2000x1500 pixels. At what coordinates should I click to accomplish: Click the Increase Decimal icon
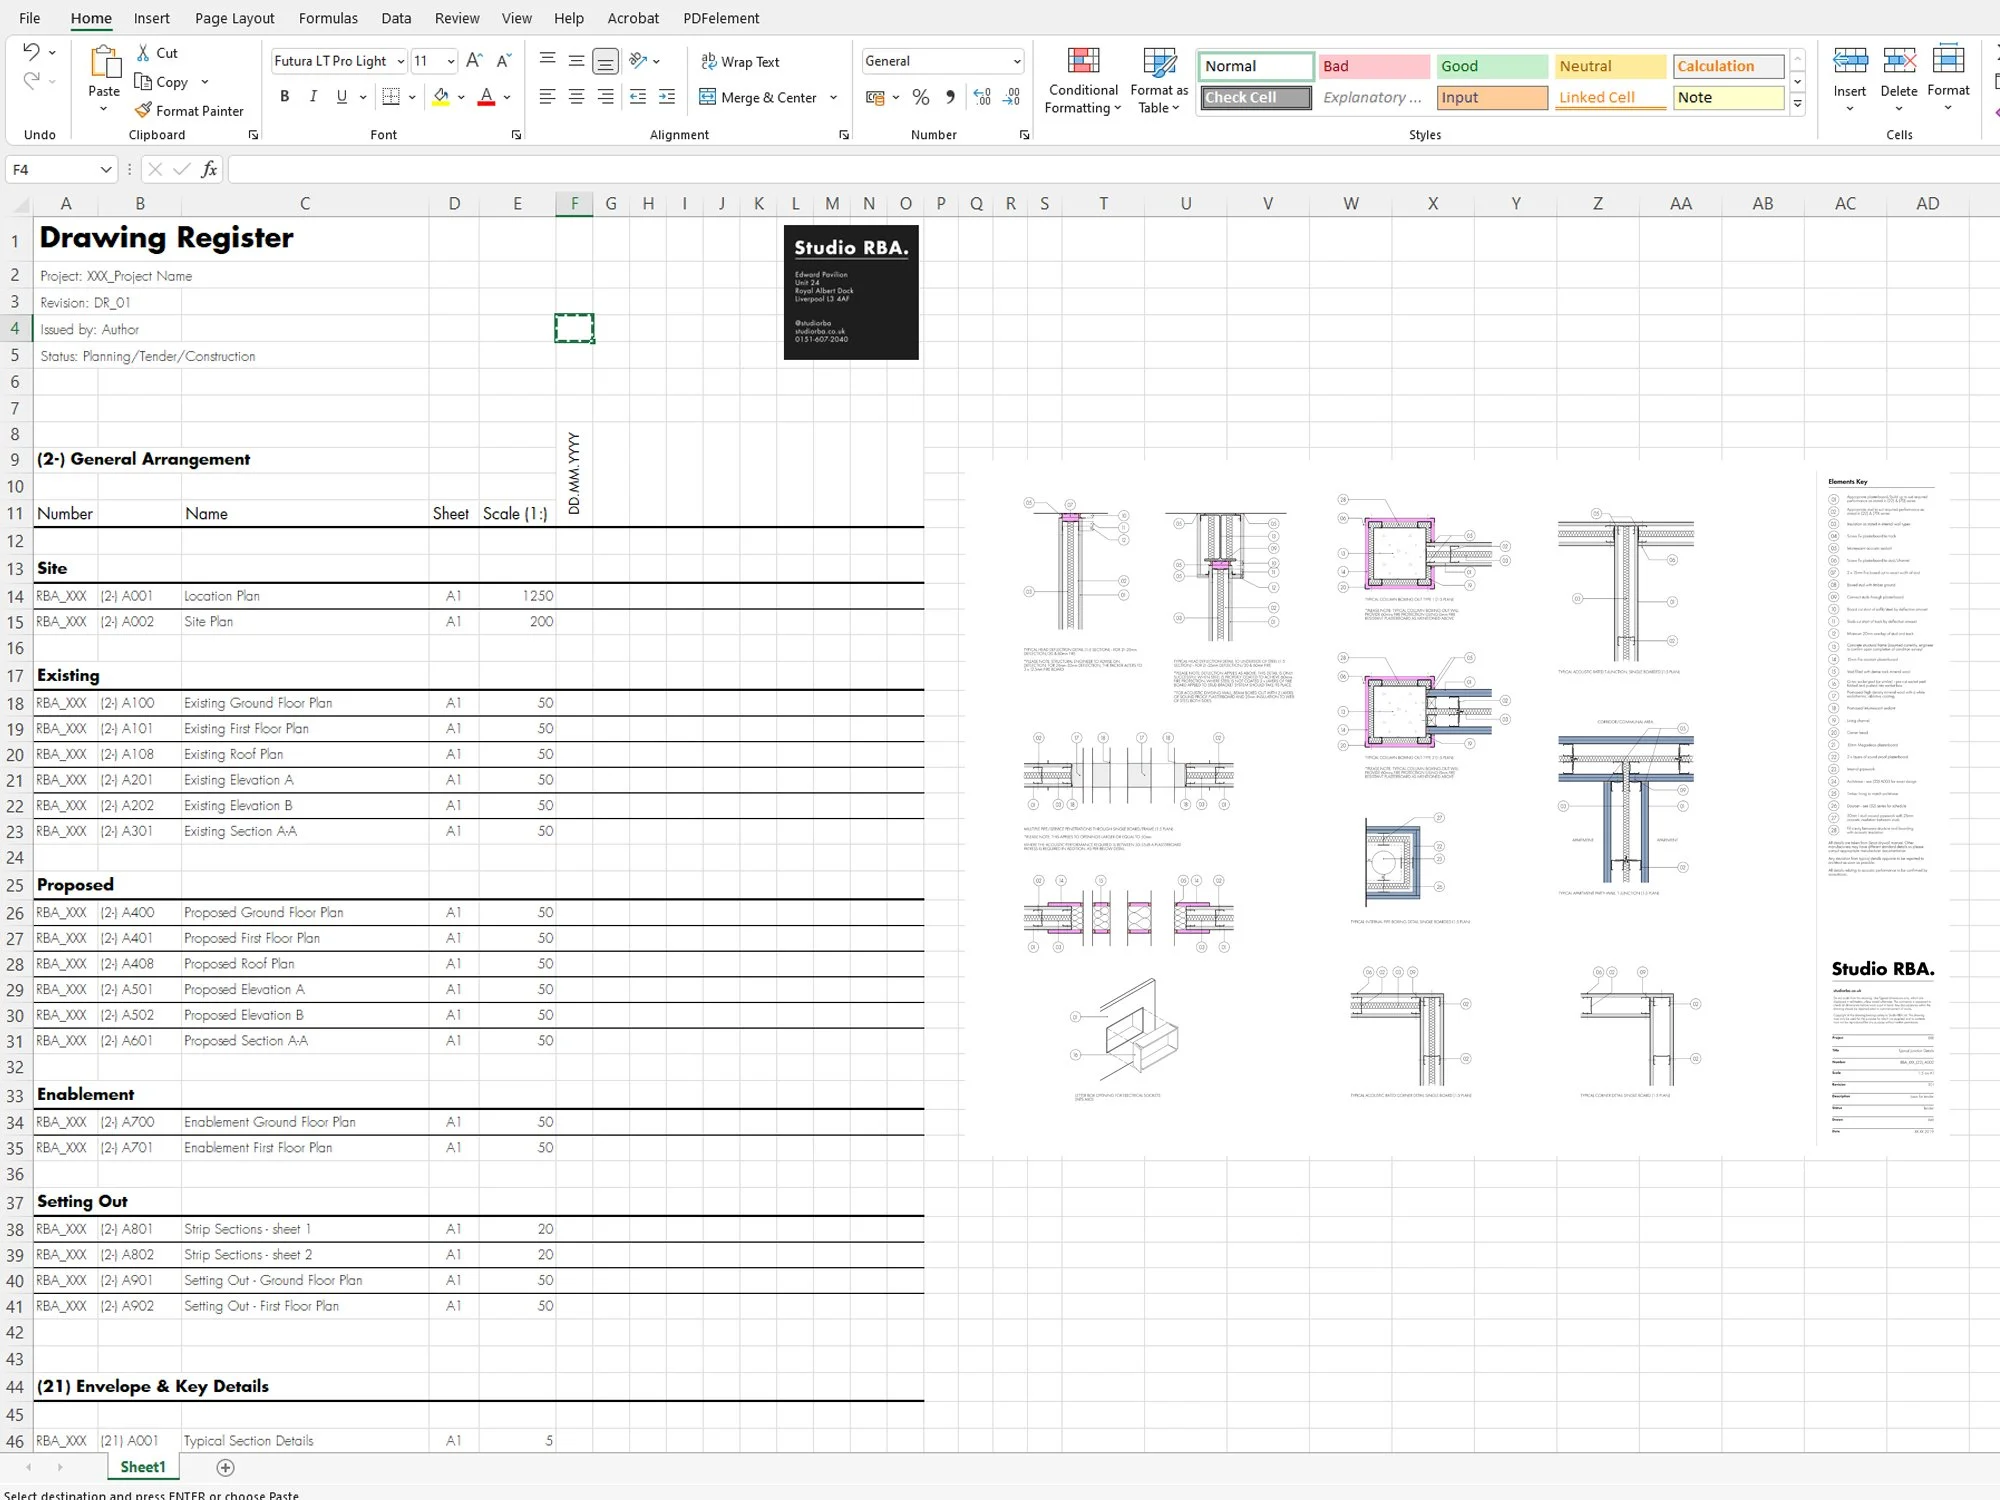point(981,97)
